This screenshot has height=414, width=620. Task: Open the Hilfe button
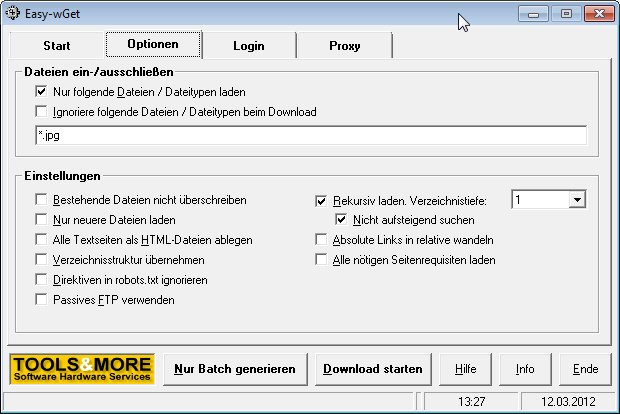[465, 369]
